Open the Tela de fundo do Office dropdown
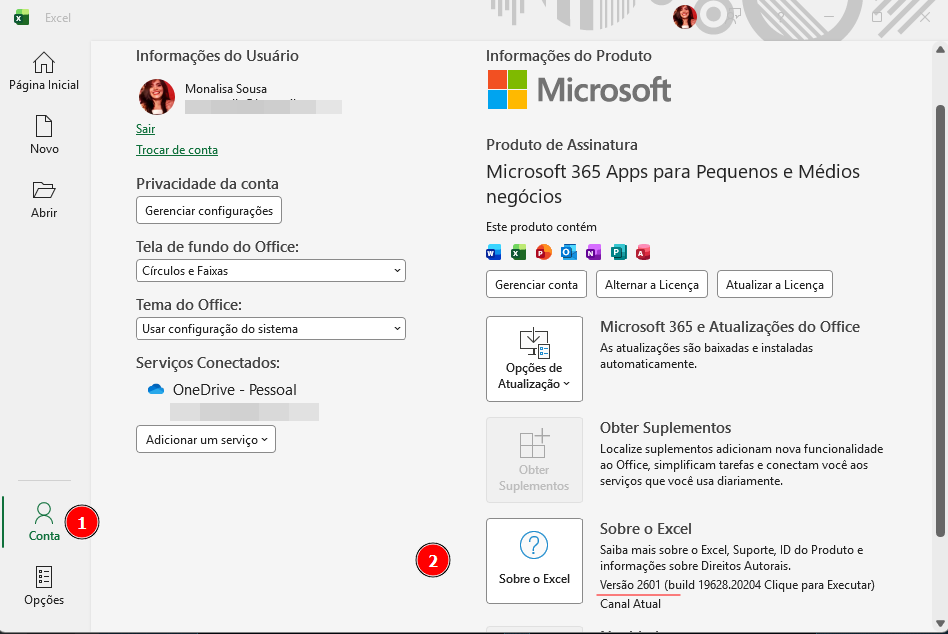 click(271, 271)
